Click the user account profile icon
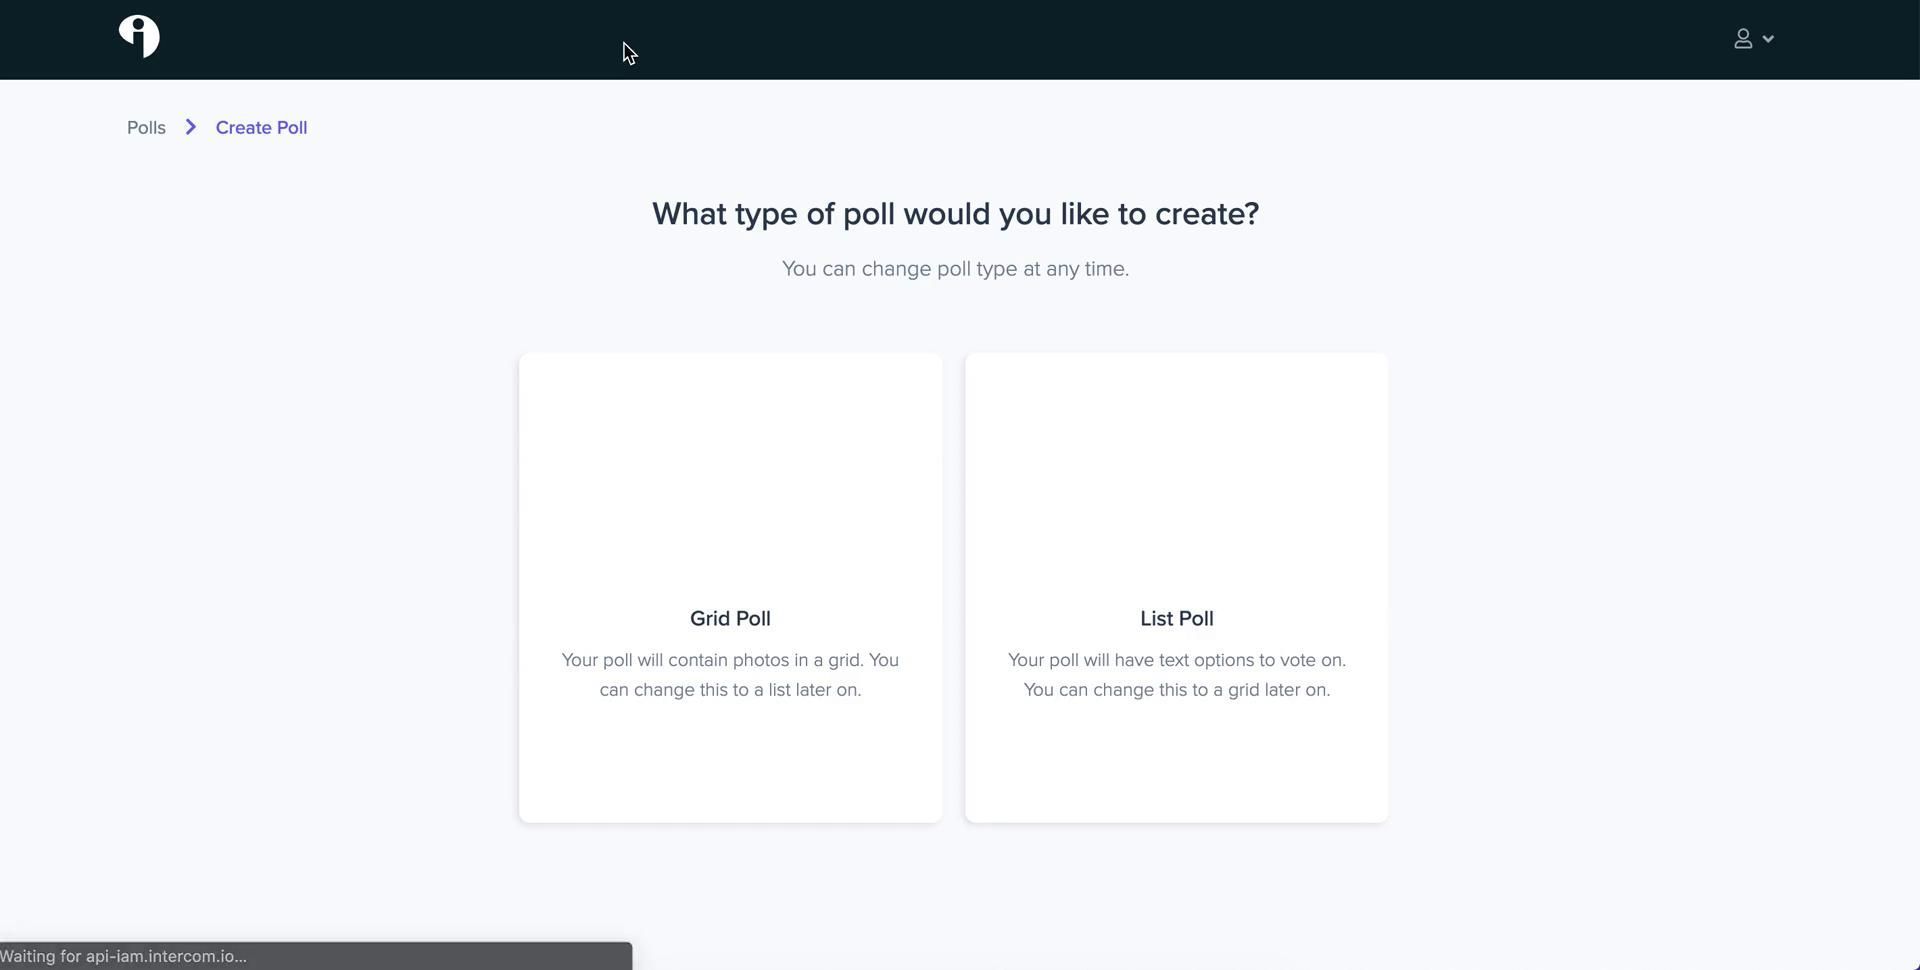The image size is (1920, 970). tap(1742, 39)
